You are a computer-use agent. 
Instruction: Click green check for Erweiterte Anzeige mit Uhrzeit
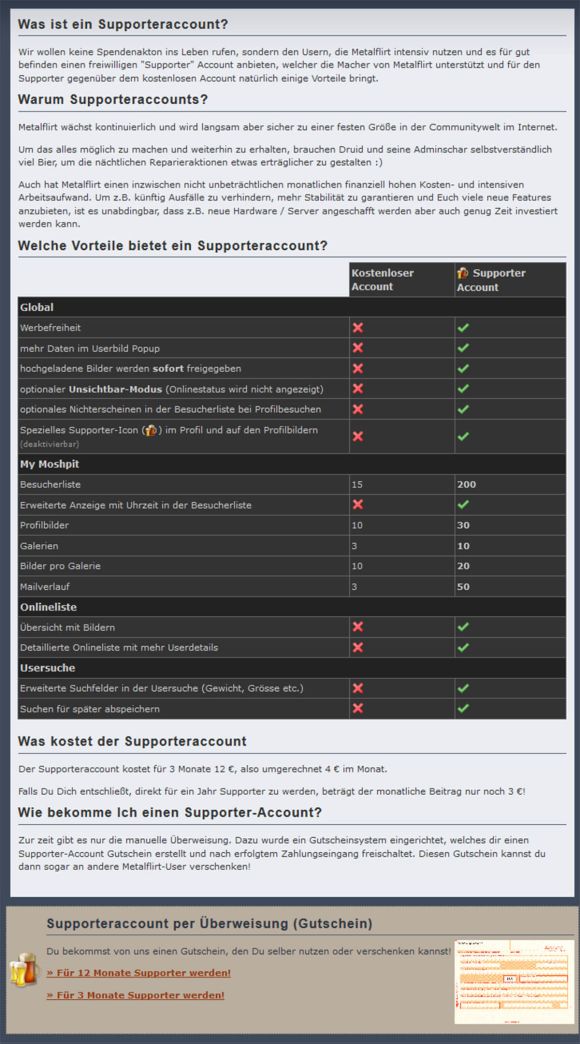(x=463, y=505)
